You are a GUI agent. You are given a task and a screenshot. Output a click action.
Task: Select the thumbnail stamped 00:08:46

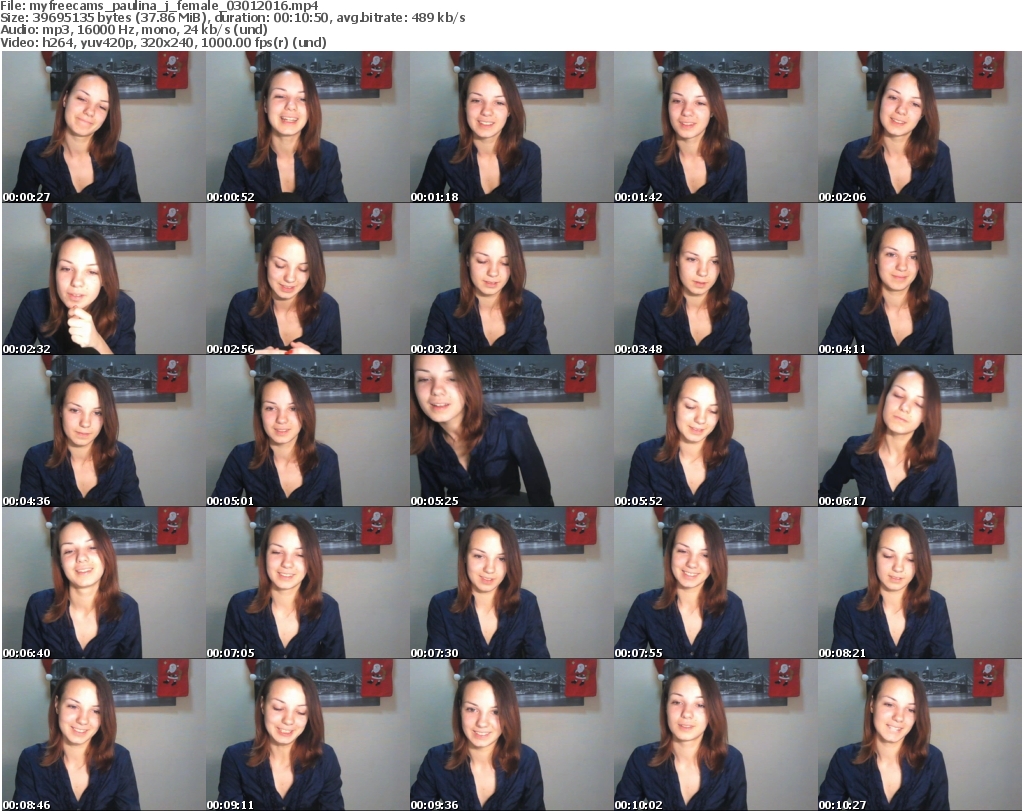(x=104, y=735)
